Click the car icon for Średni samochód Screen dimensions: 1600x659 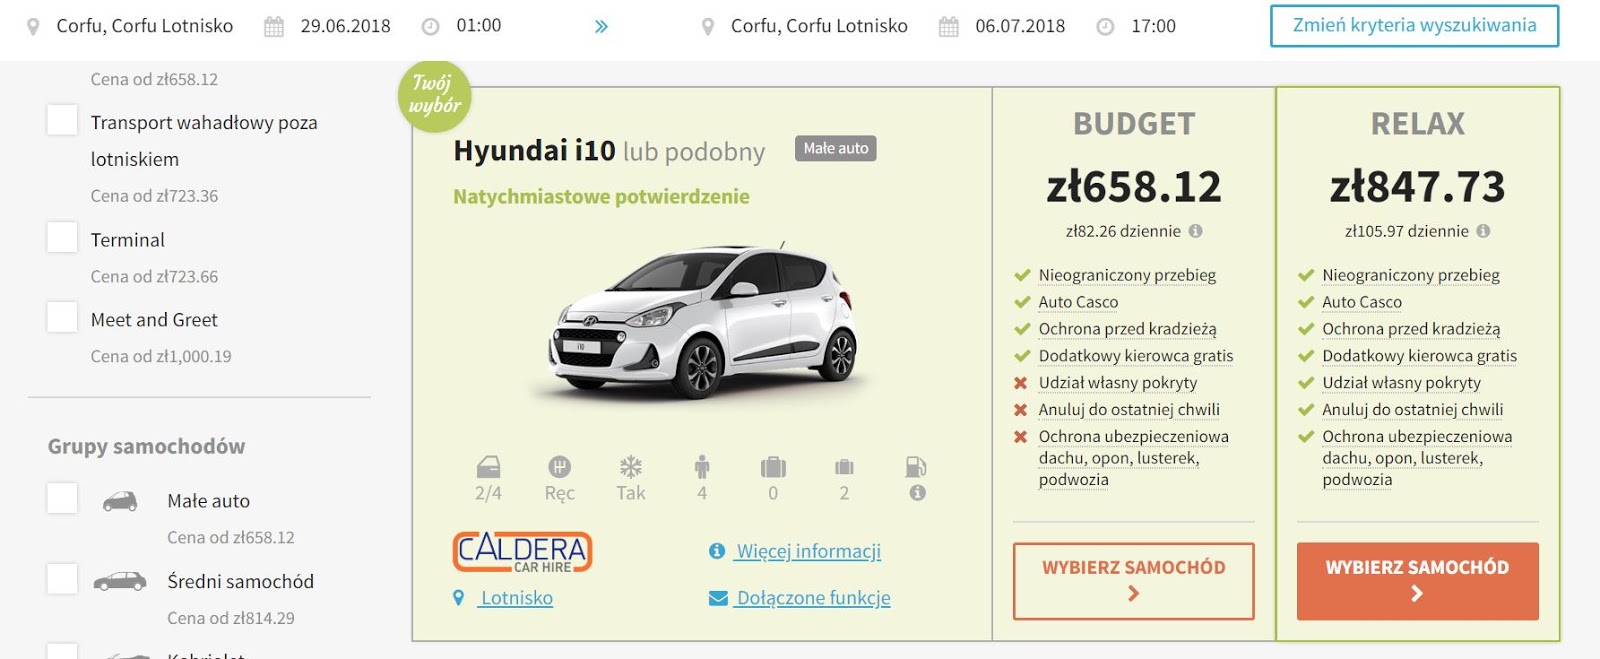120,581
